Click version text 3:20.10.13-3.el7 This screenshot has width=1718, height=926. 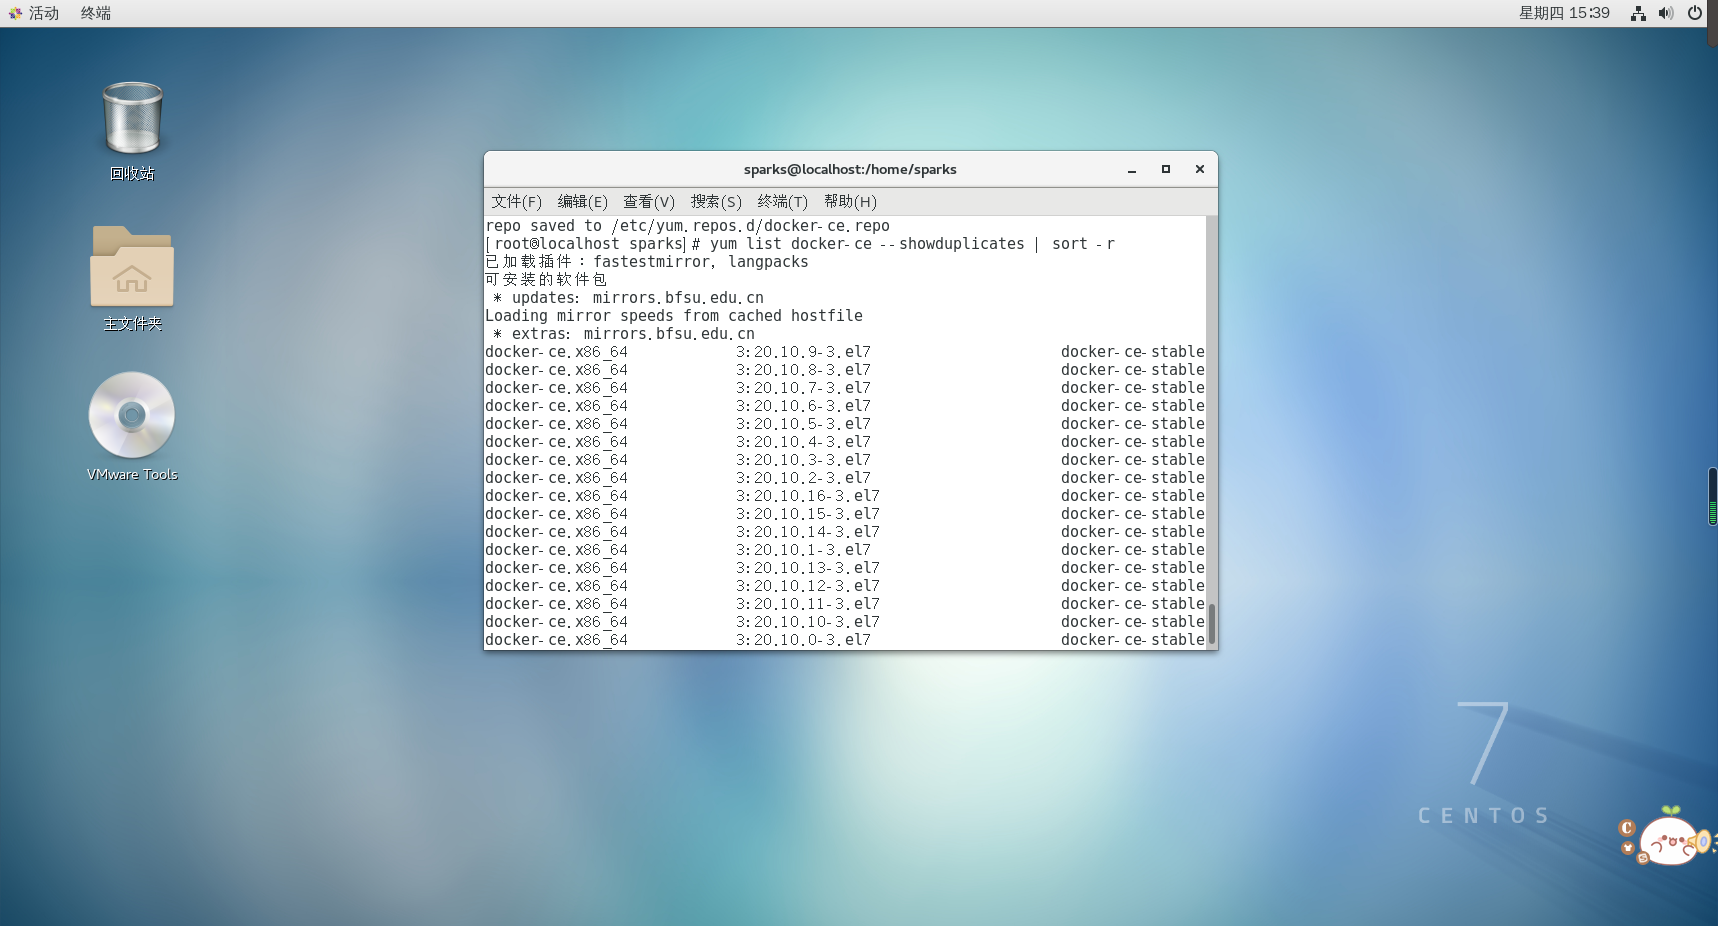coord(808,568)
